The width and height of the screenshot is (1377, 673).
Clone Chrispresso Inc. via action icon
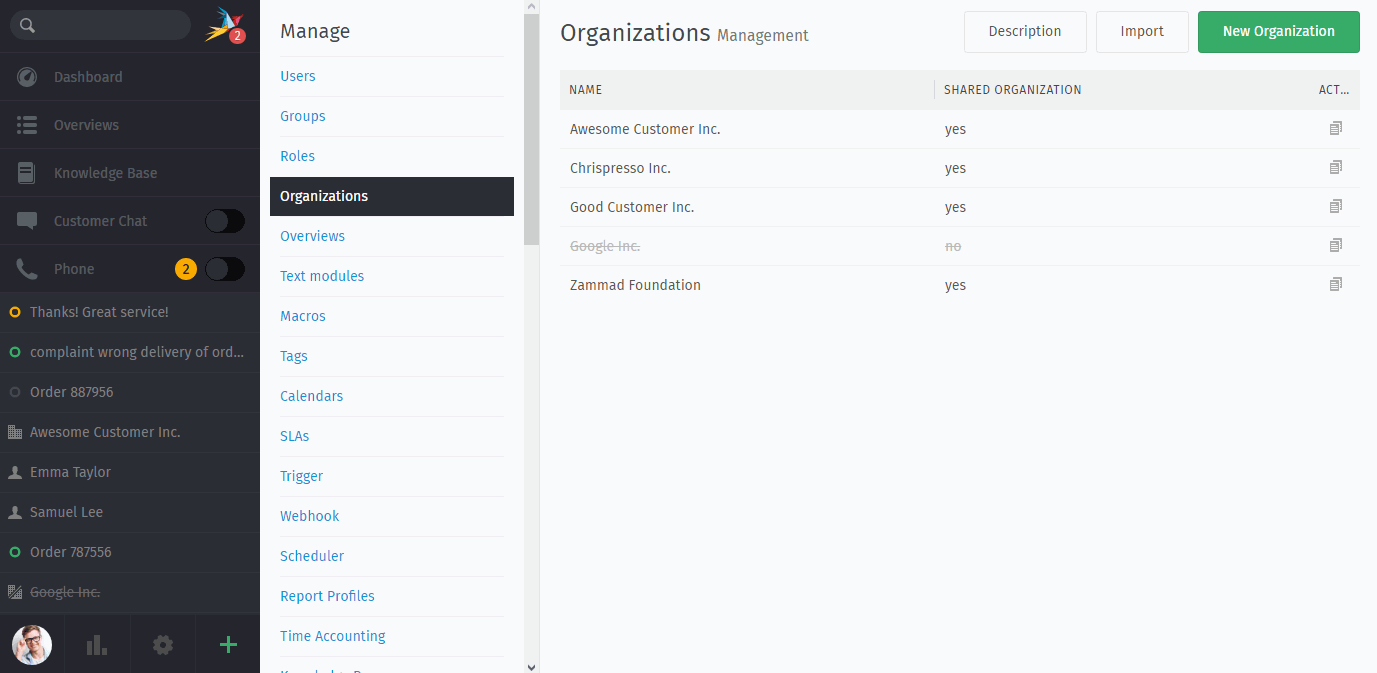tap(1336, 167)
